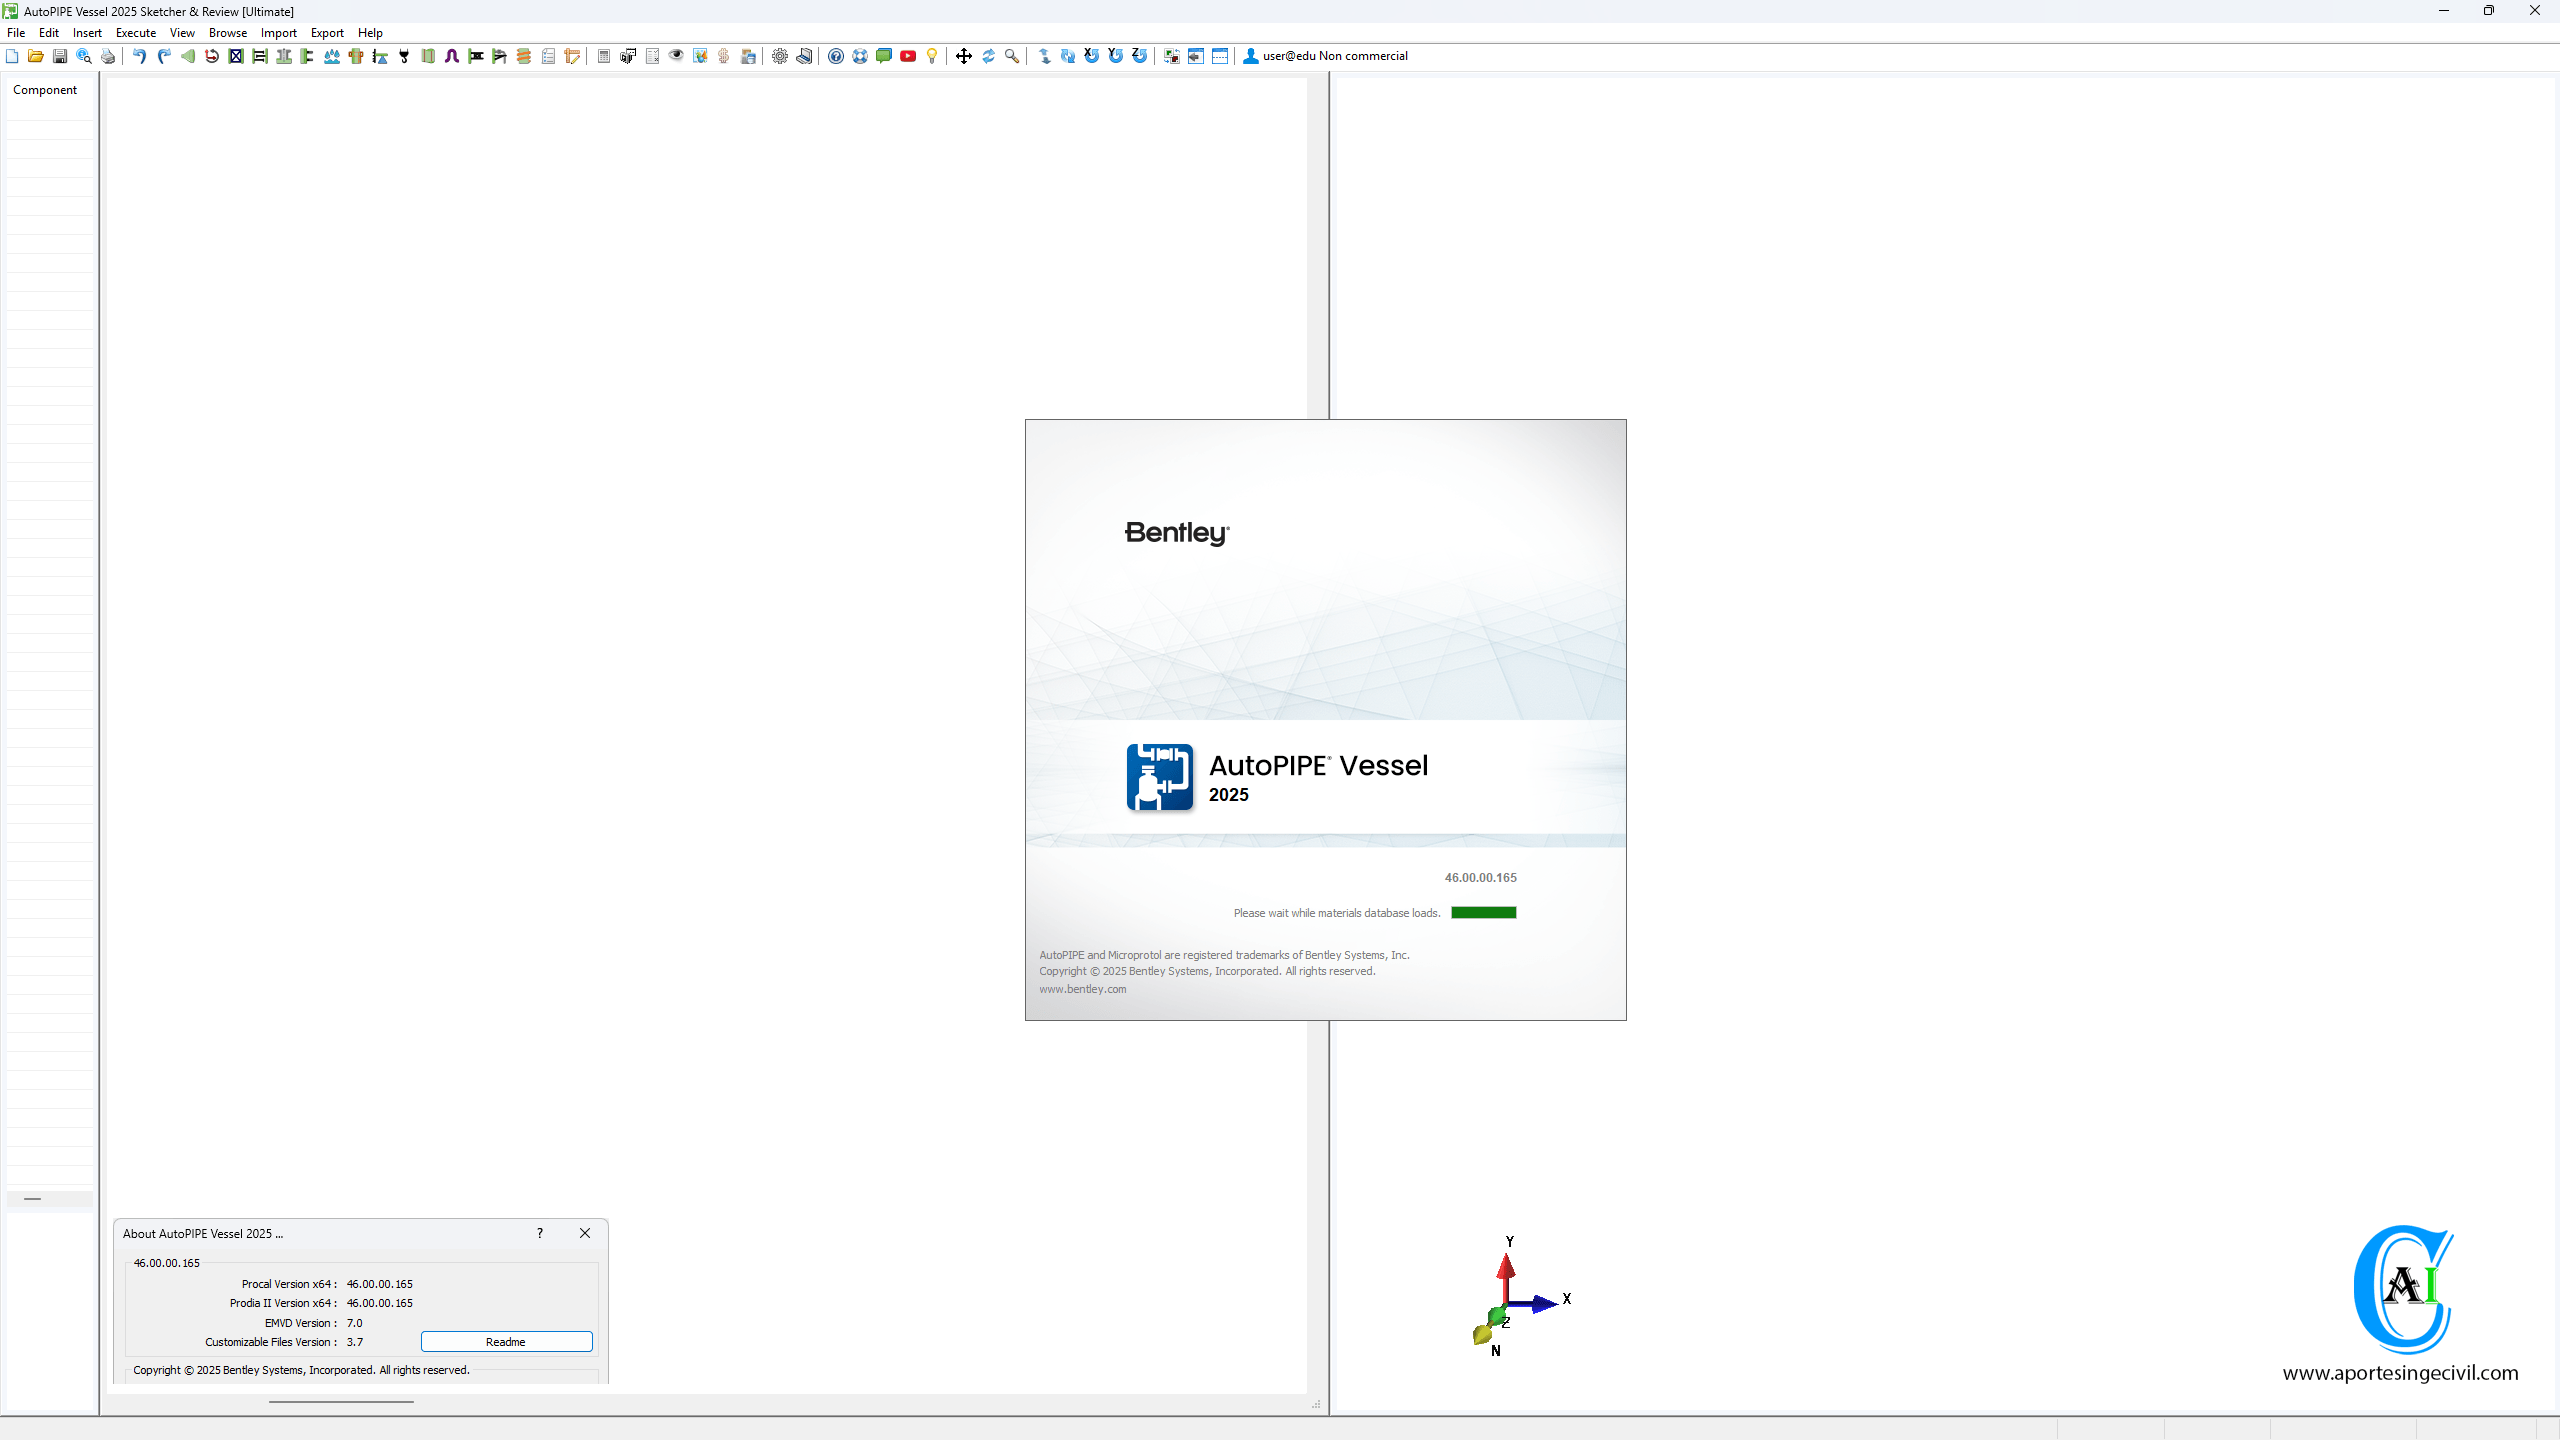Click the rotate about Z axis icon

click(x=1139, y=56)
